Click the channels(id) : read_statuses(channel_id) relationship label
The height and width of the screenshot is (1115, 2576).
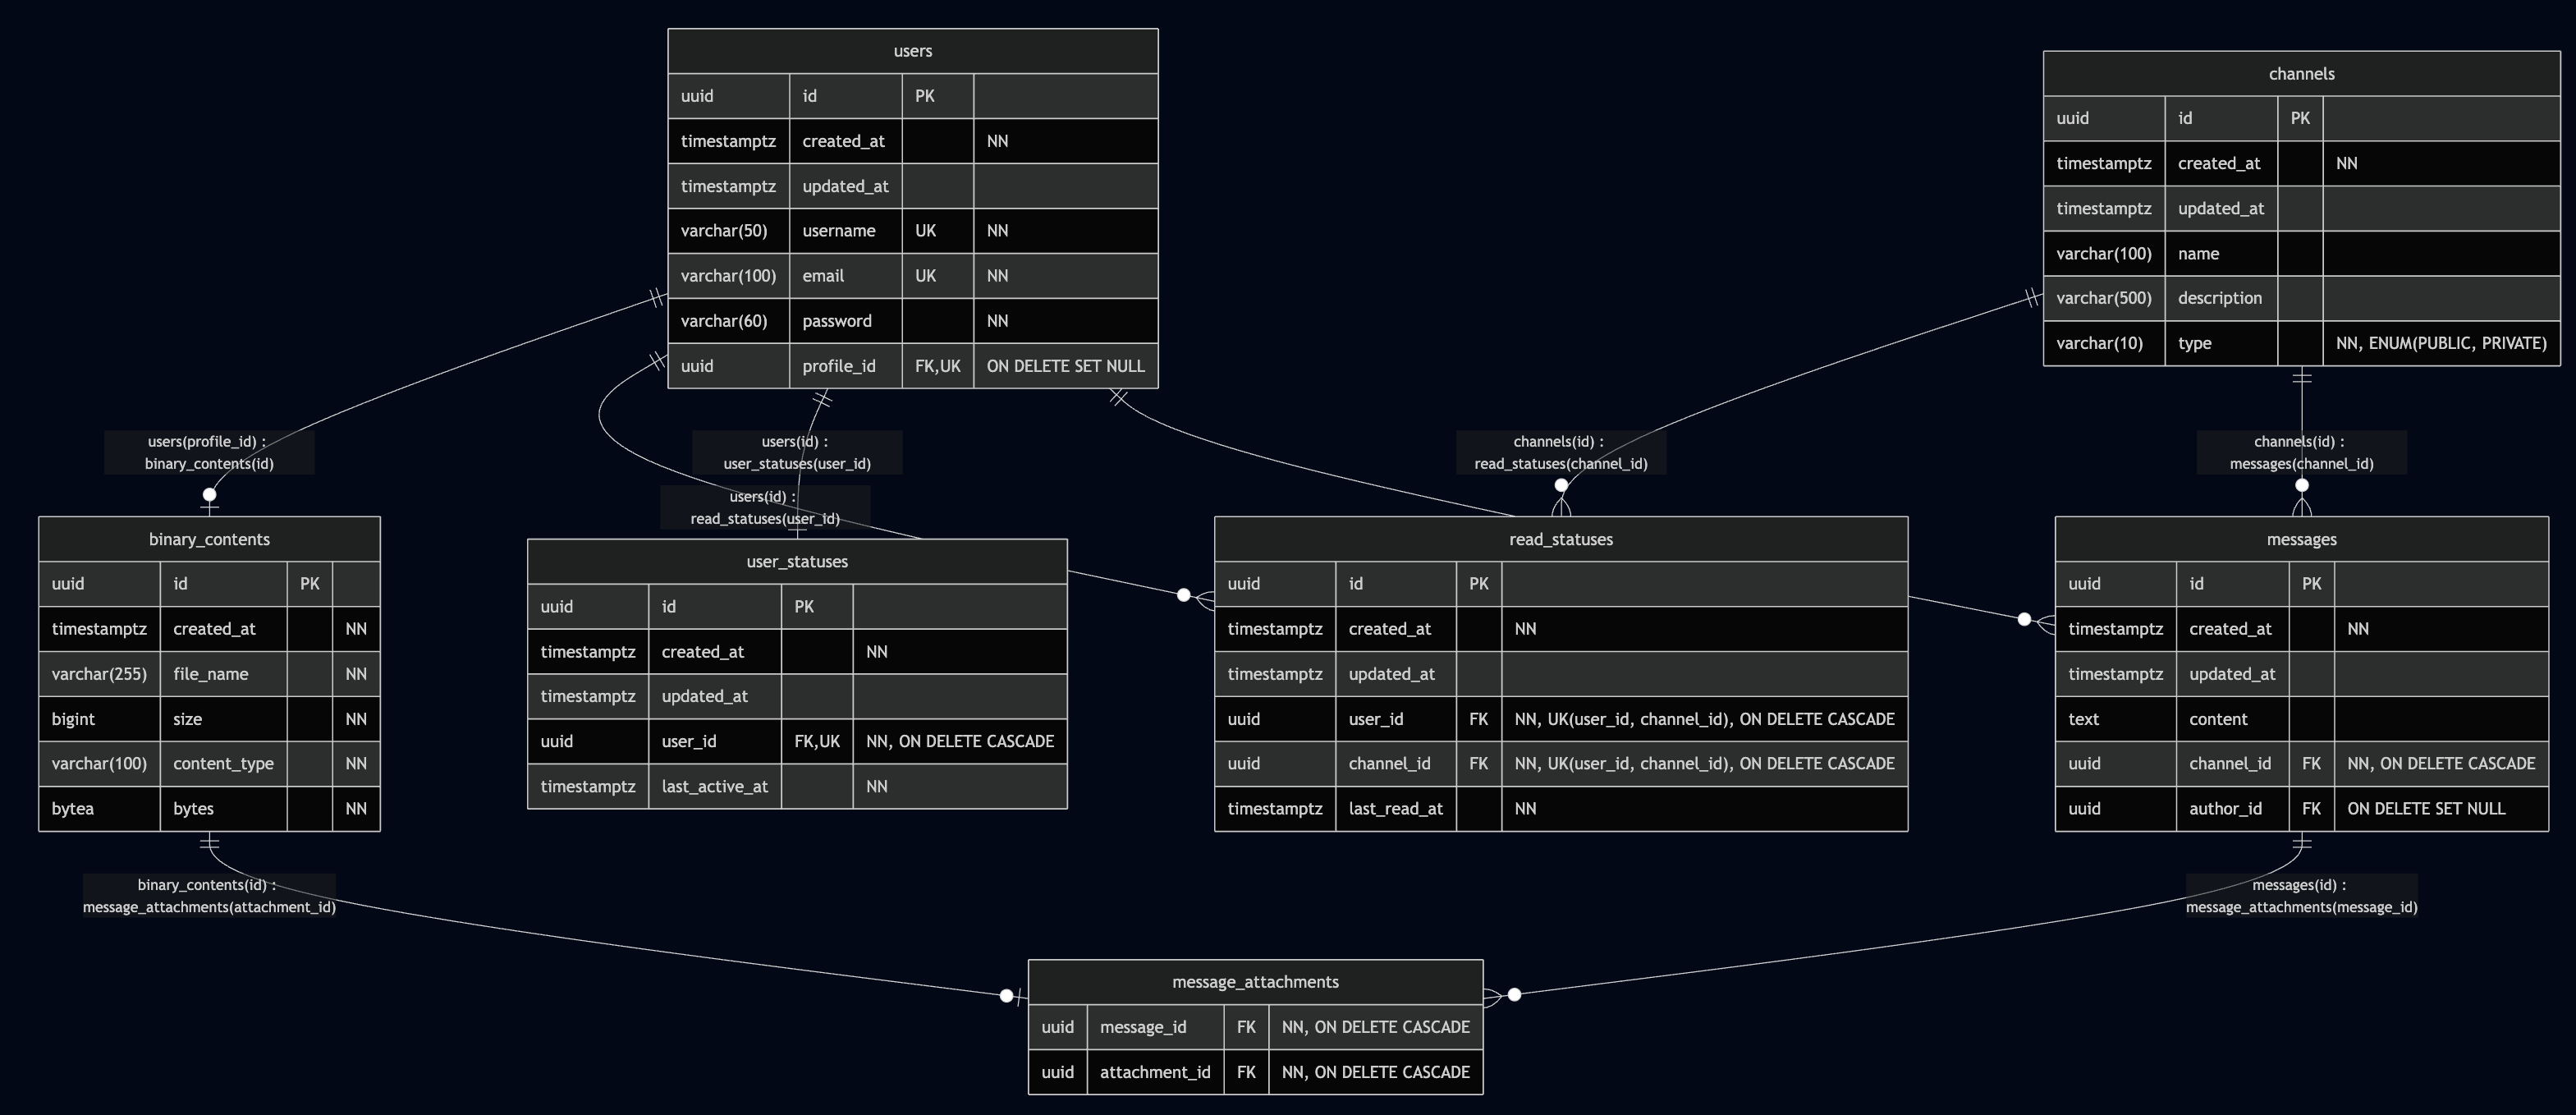coord(1560,452)
